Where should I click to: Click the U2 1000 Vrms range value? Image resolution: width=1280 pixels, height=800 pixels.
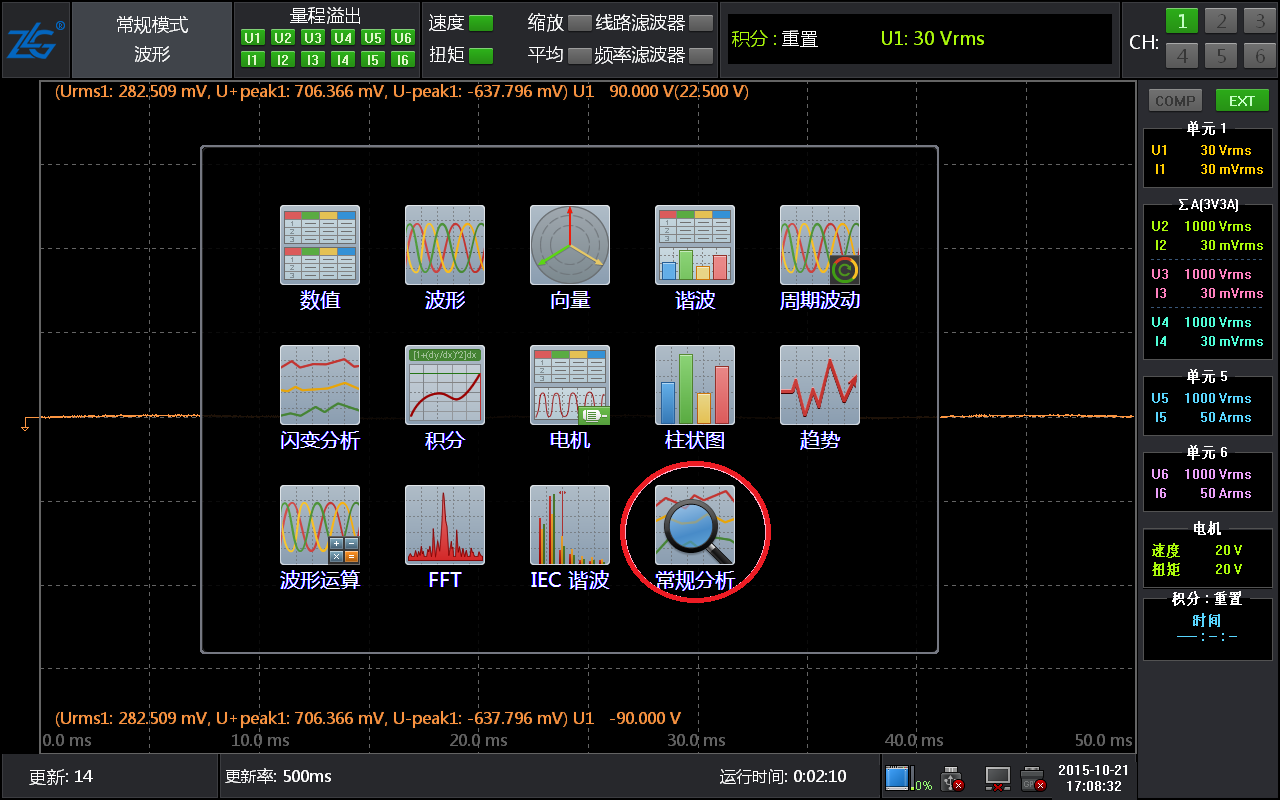pos(1218,226)
